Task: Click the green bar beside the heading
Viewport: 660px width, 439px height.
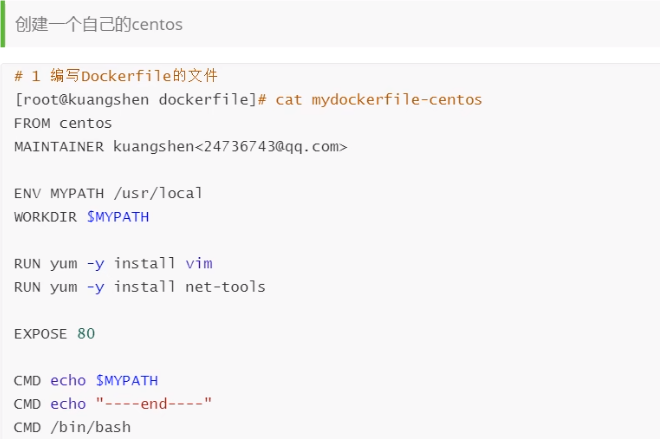Action: click(x=3, y=24)
